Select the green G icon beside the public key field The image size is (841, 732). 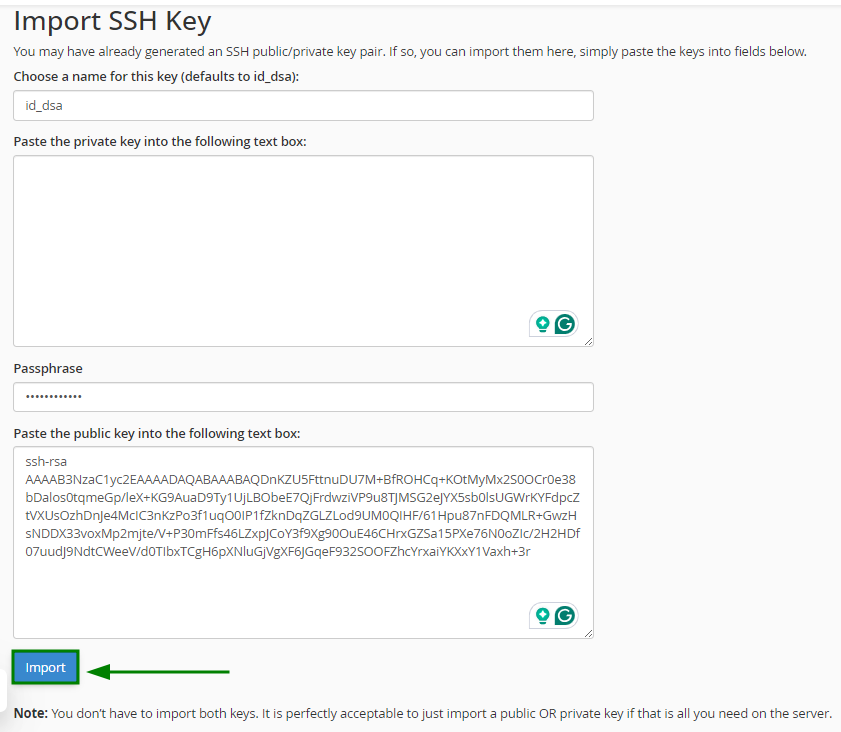(565, 615)
